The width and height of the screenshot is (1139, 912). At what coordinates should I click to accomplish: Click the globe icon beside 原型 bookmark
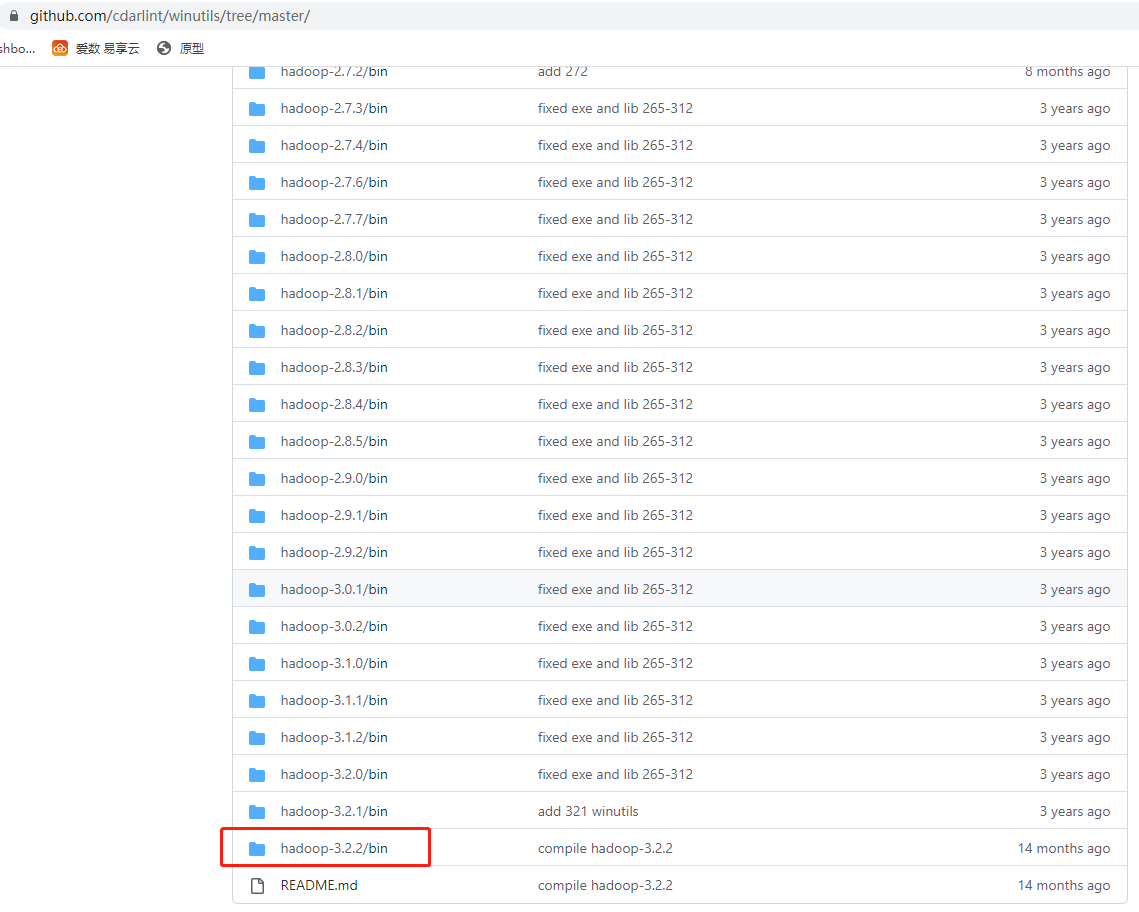[x=164, y=48]
